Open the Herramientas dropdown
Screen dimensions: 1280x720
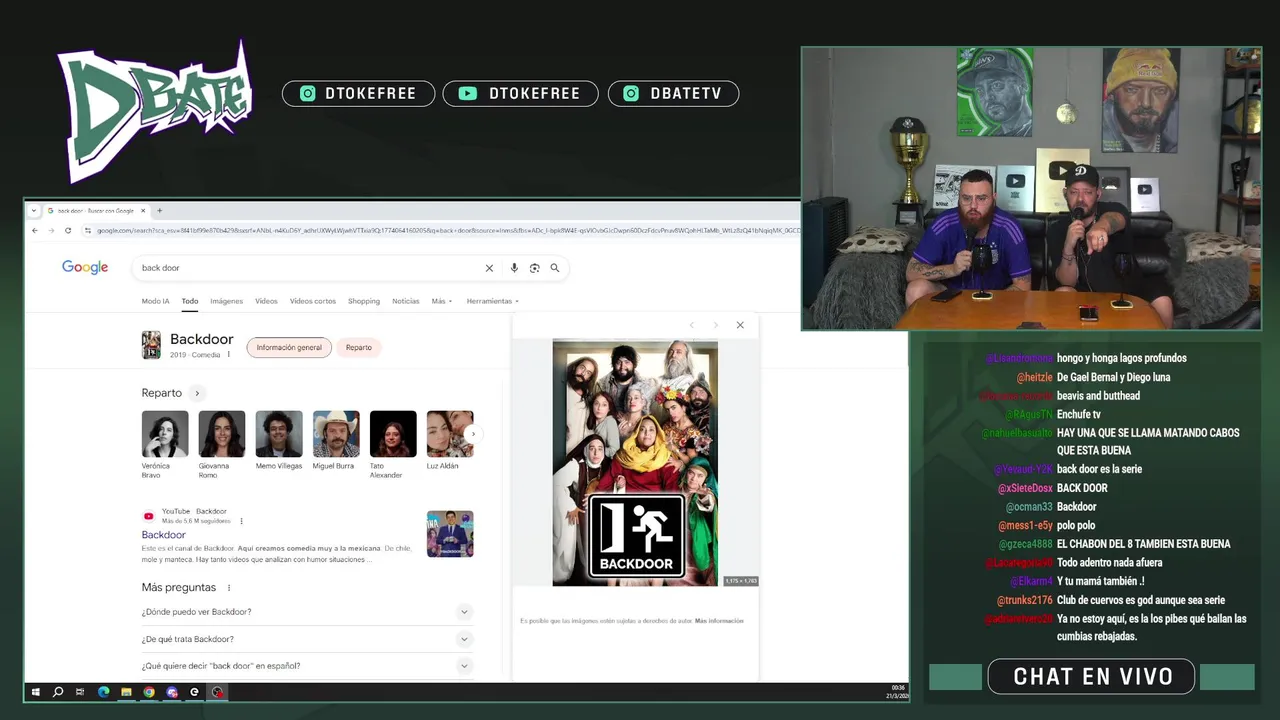point(492,301)
